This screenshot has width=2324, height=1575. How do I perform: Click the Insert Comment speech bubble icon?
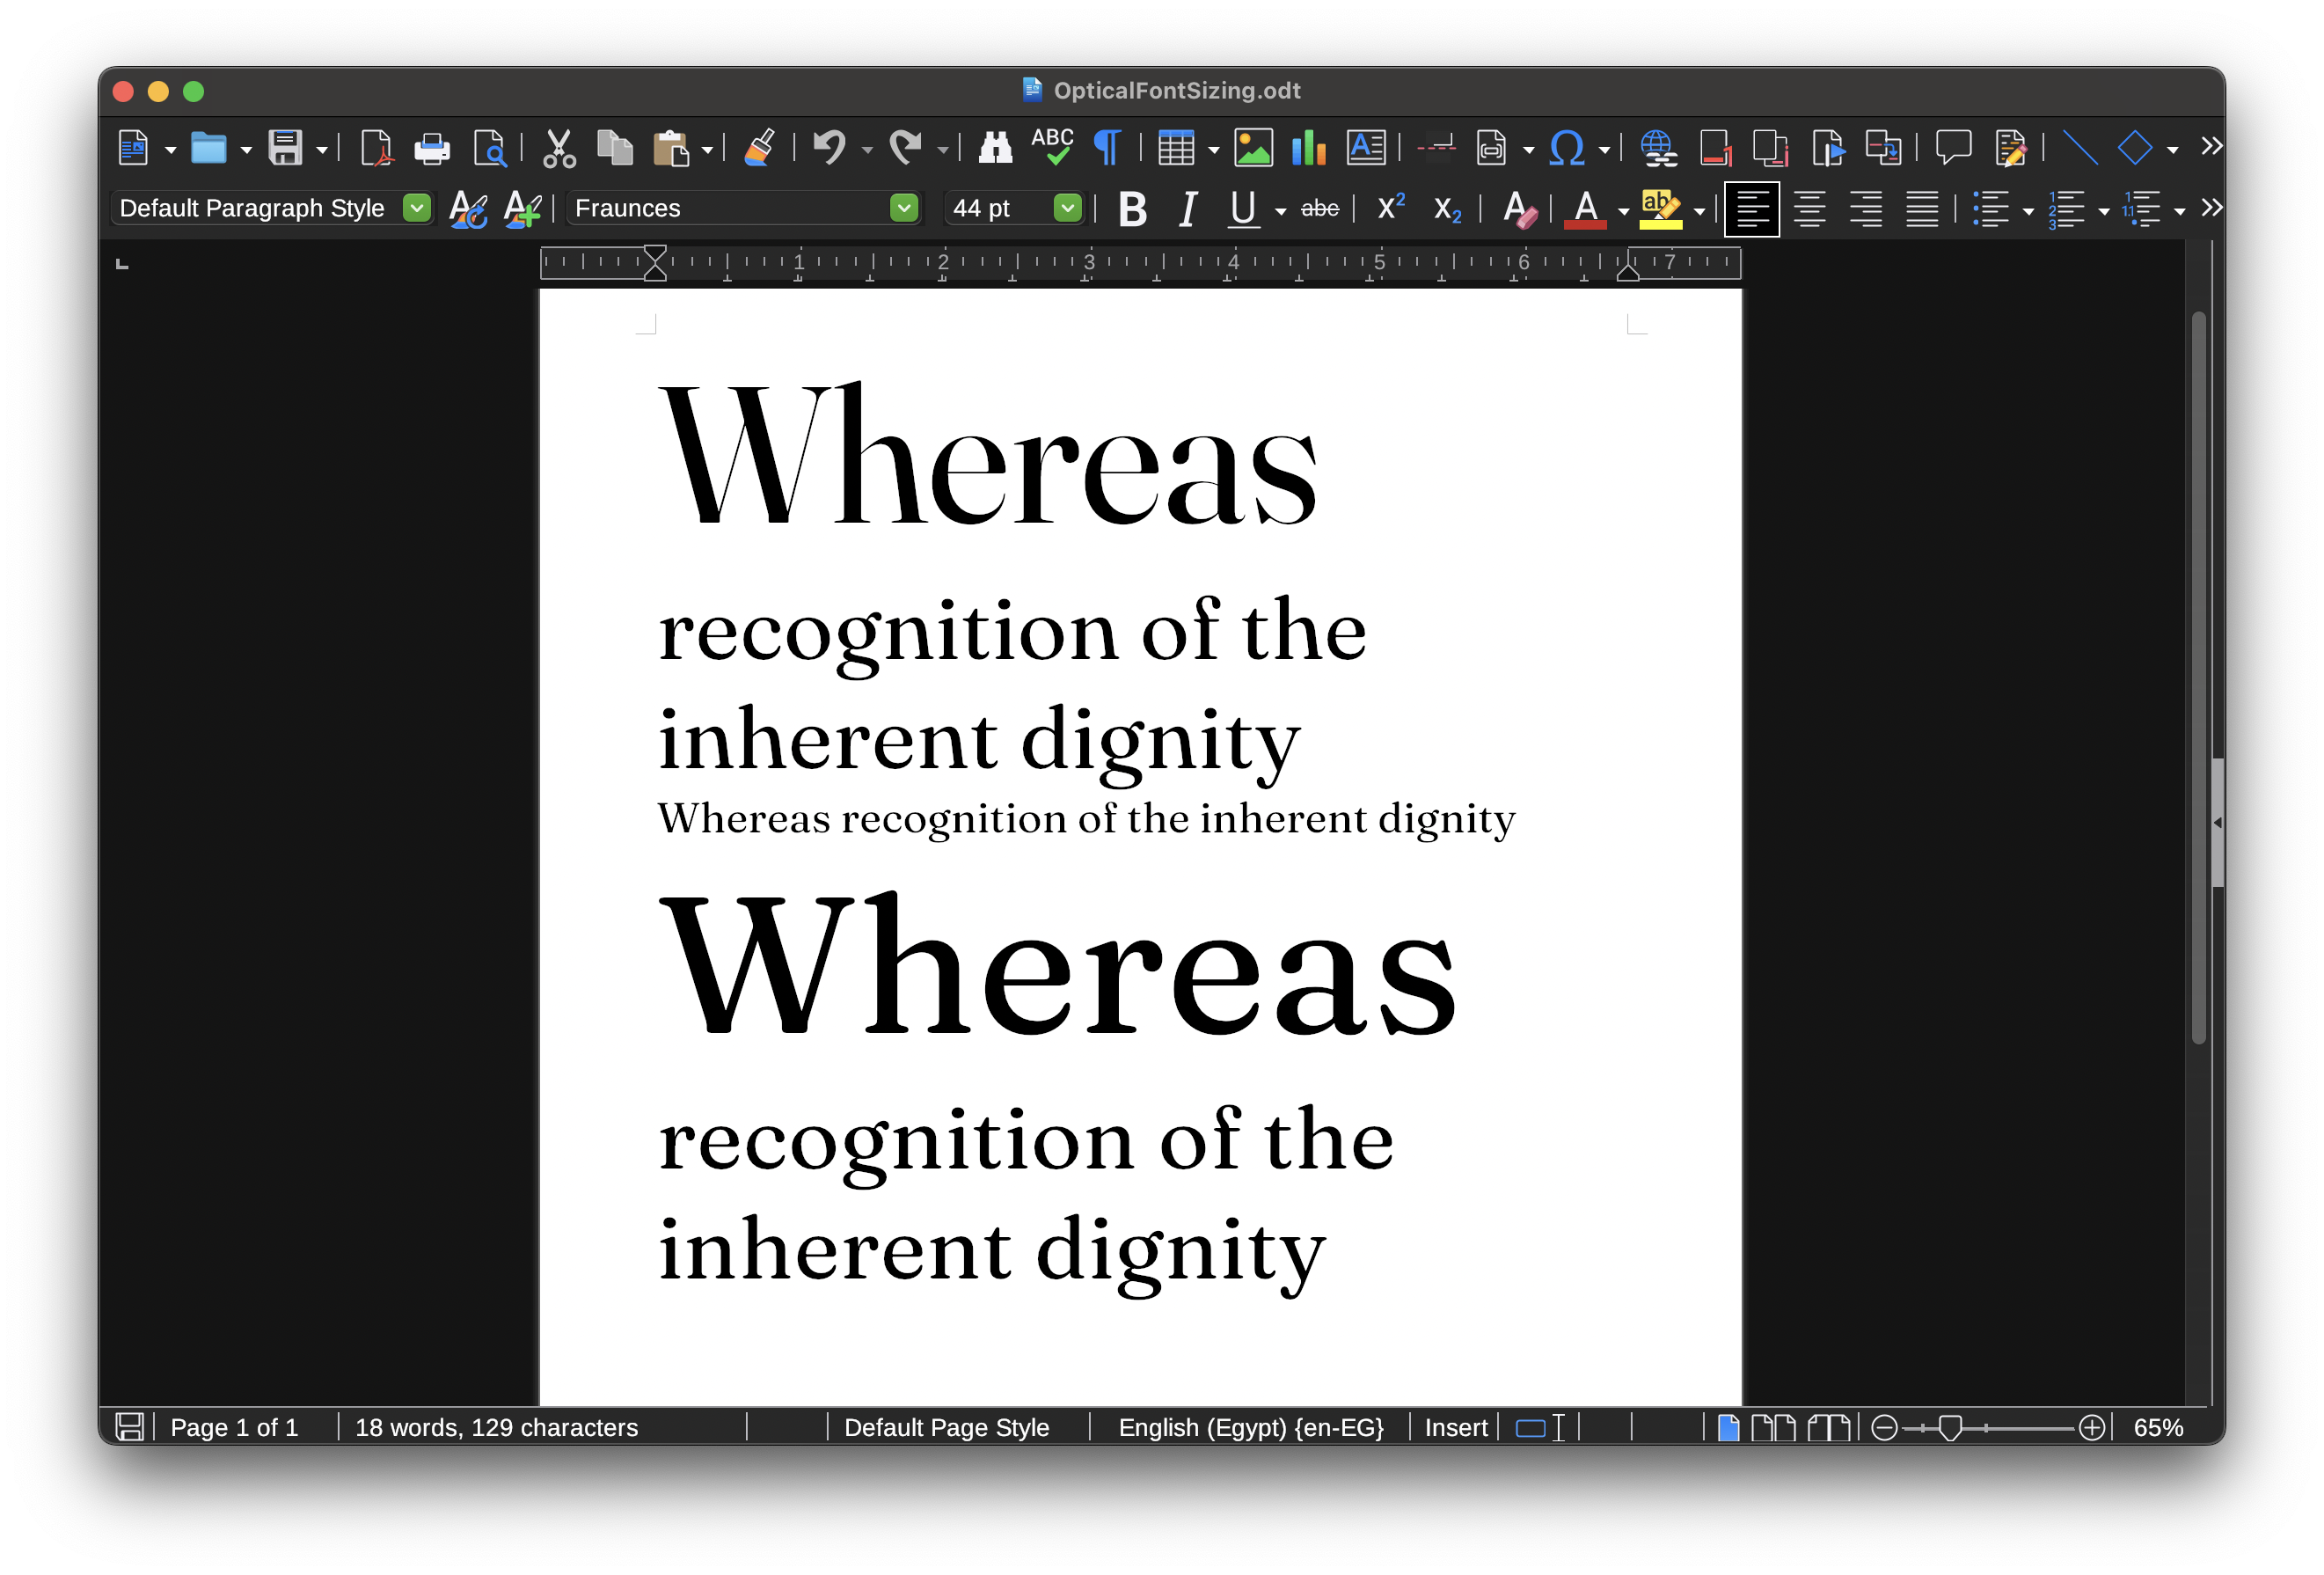click(1952, 148)
